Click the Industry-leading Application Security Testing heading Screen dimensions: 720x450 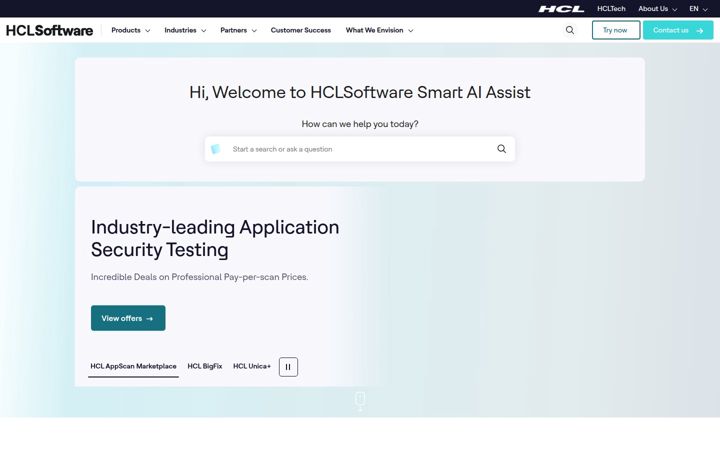pos(215,238)
